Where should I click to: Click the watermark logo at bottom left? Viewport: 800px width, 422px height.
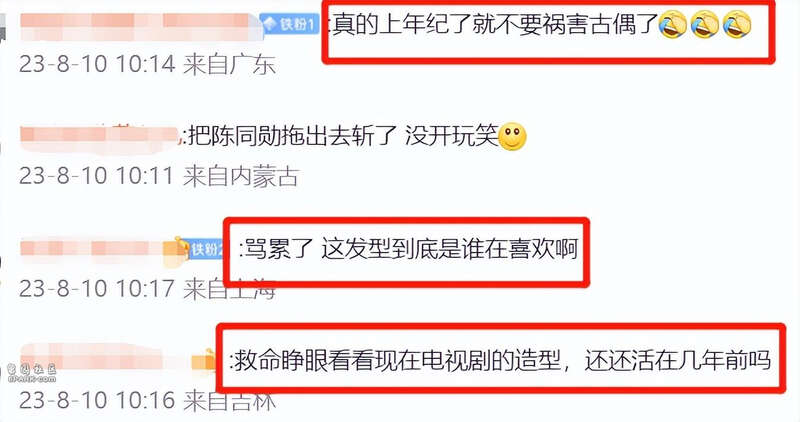pos(31,373)
